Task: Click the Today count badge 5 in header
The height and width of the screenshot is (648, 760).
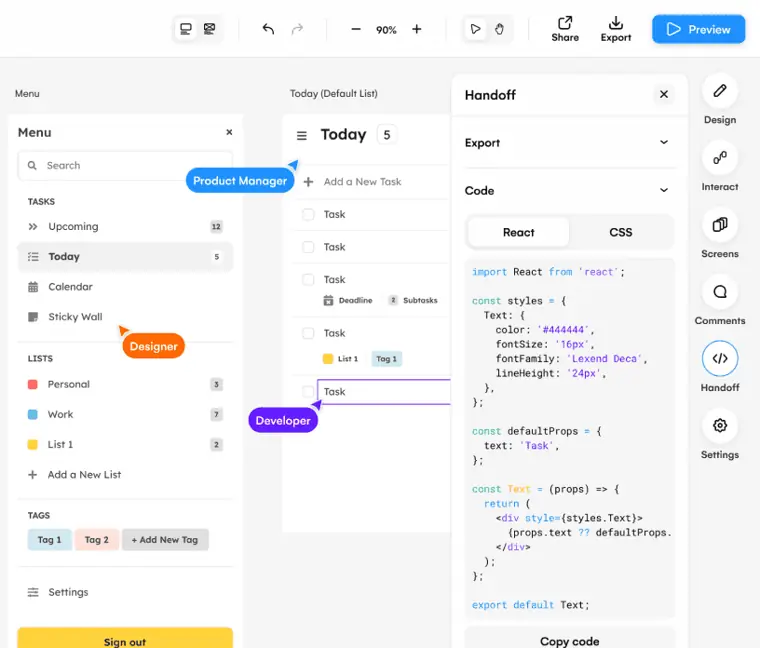Action: point(387,135)
